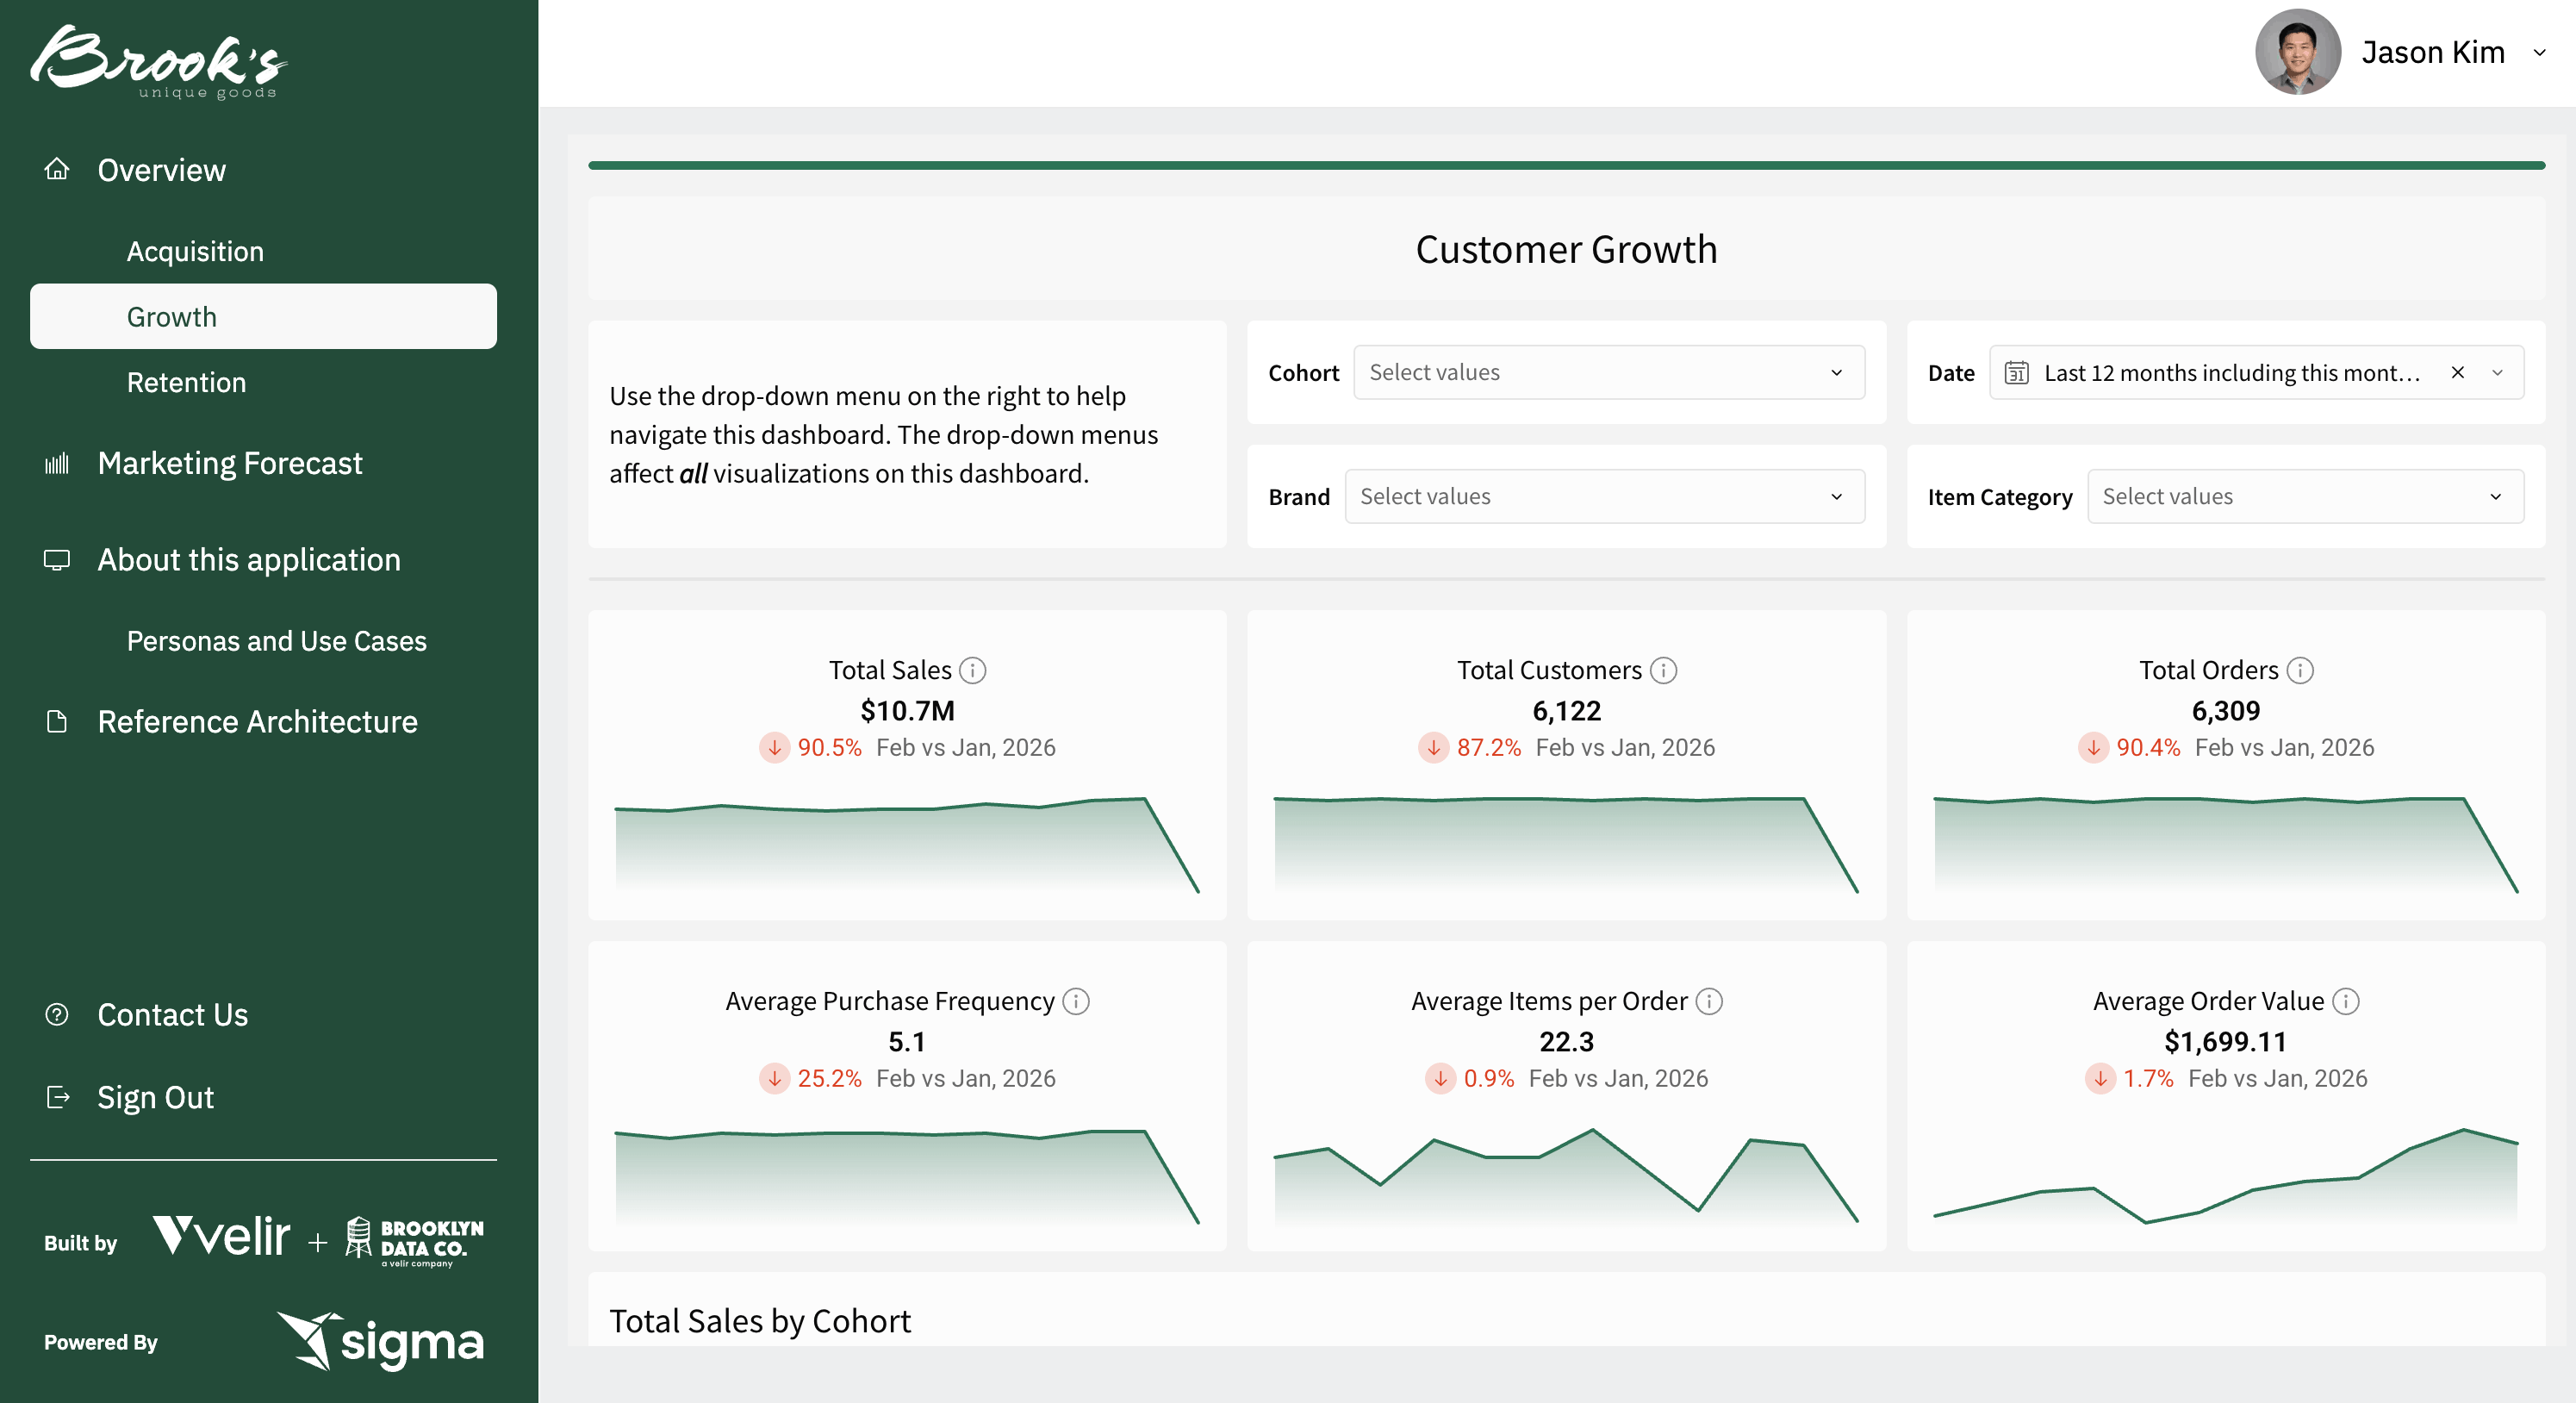
Task: Click info icon next to Average Items per Order
Action: (1709, 1001)
